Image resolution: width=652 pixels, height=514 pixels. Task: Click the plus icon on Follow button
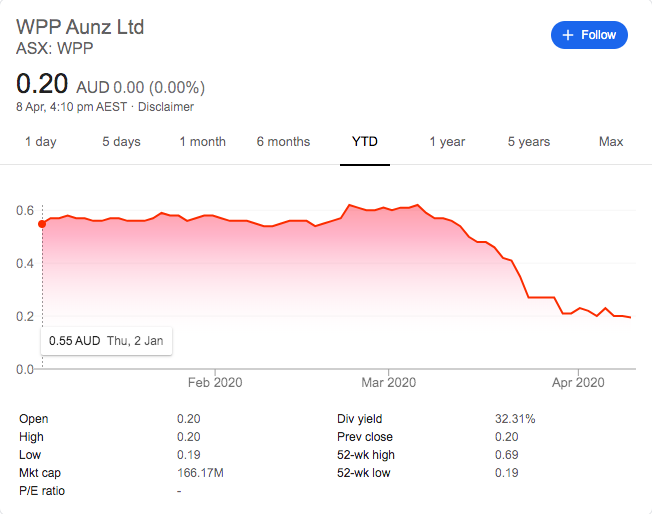(x=568, y=35)
